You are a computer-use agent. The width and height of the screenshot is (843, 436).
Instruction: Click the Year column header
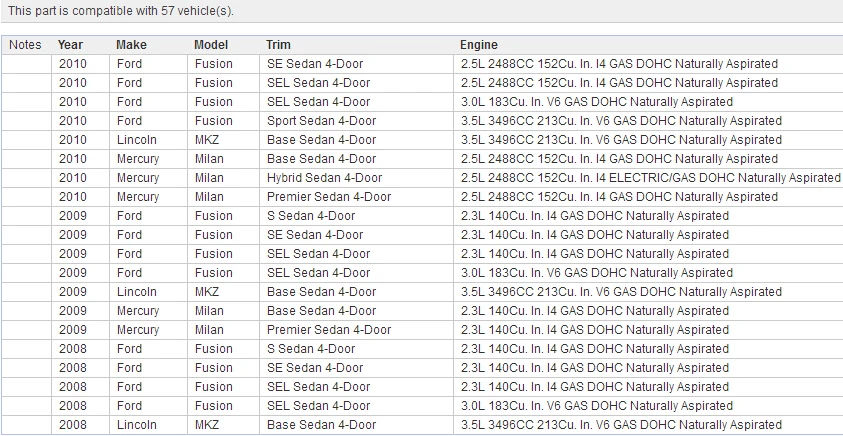pos(70,45)
